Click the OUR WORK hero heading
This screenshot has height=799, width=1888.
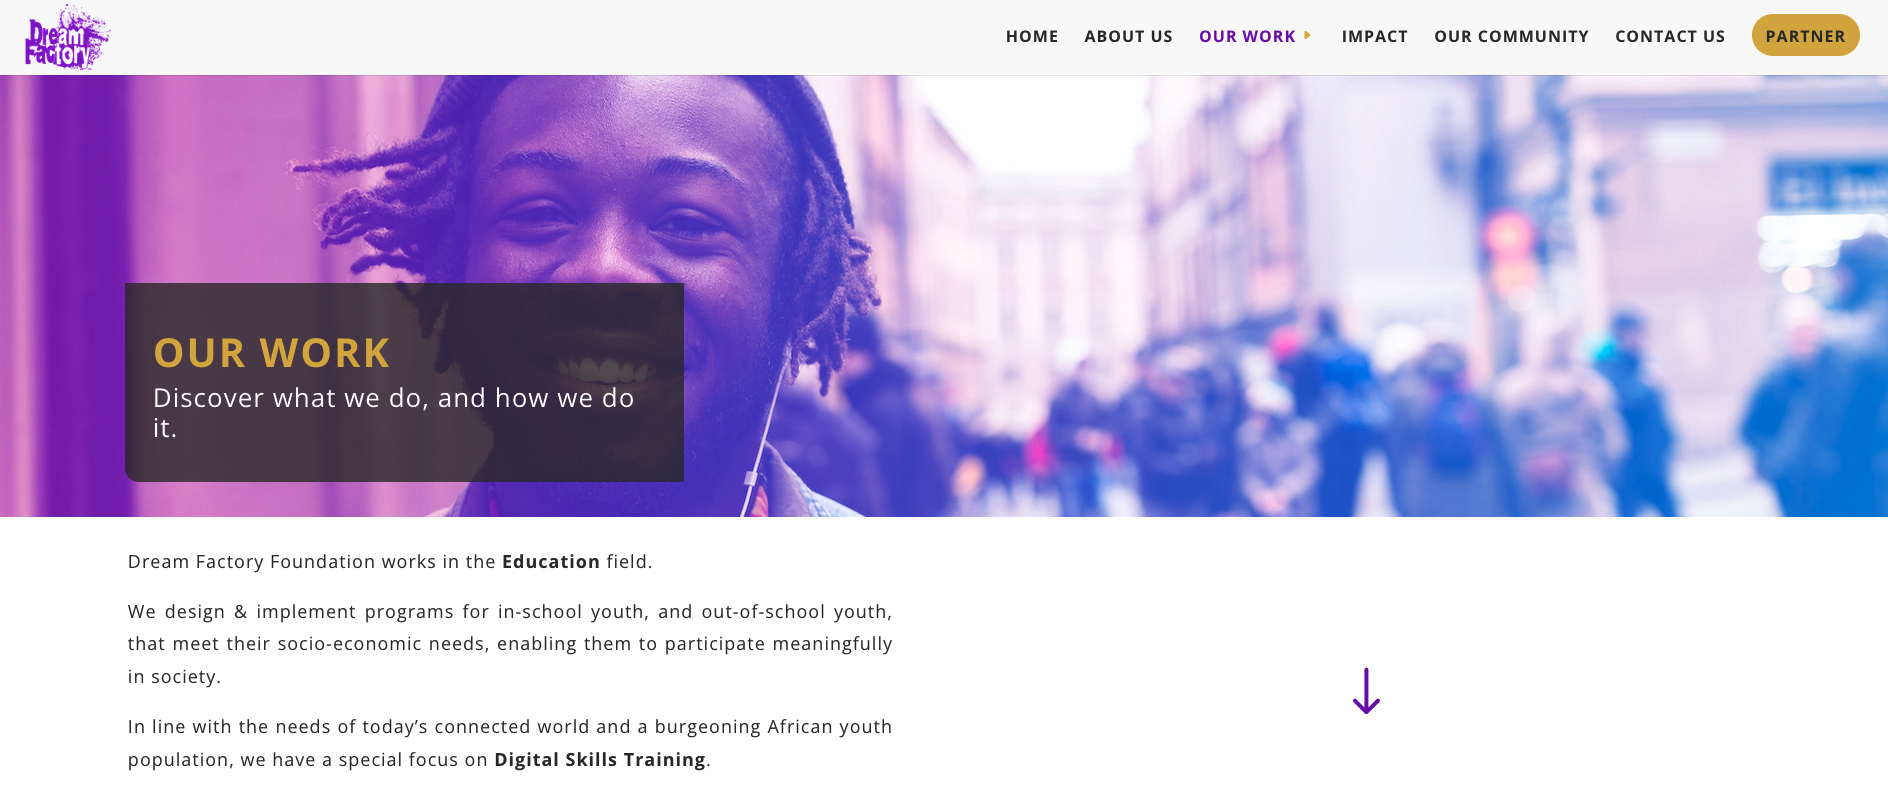click(272, 353)
